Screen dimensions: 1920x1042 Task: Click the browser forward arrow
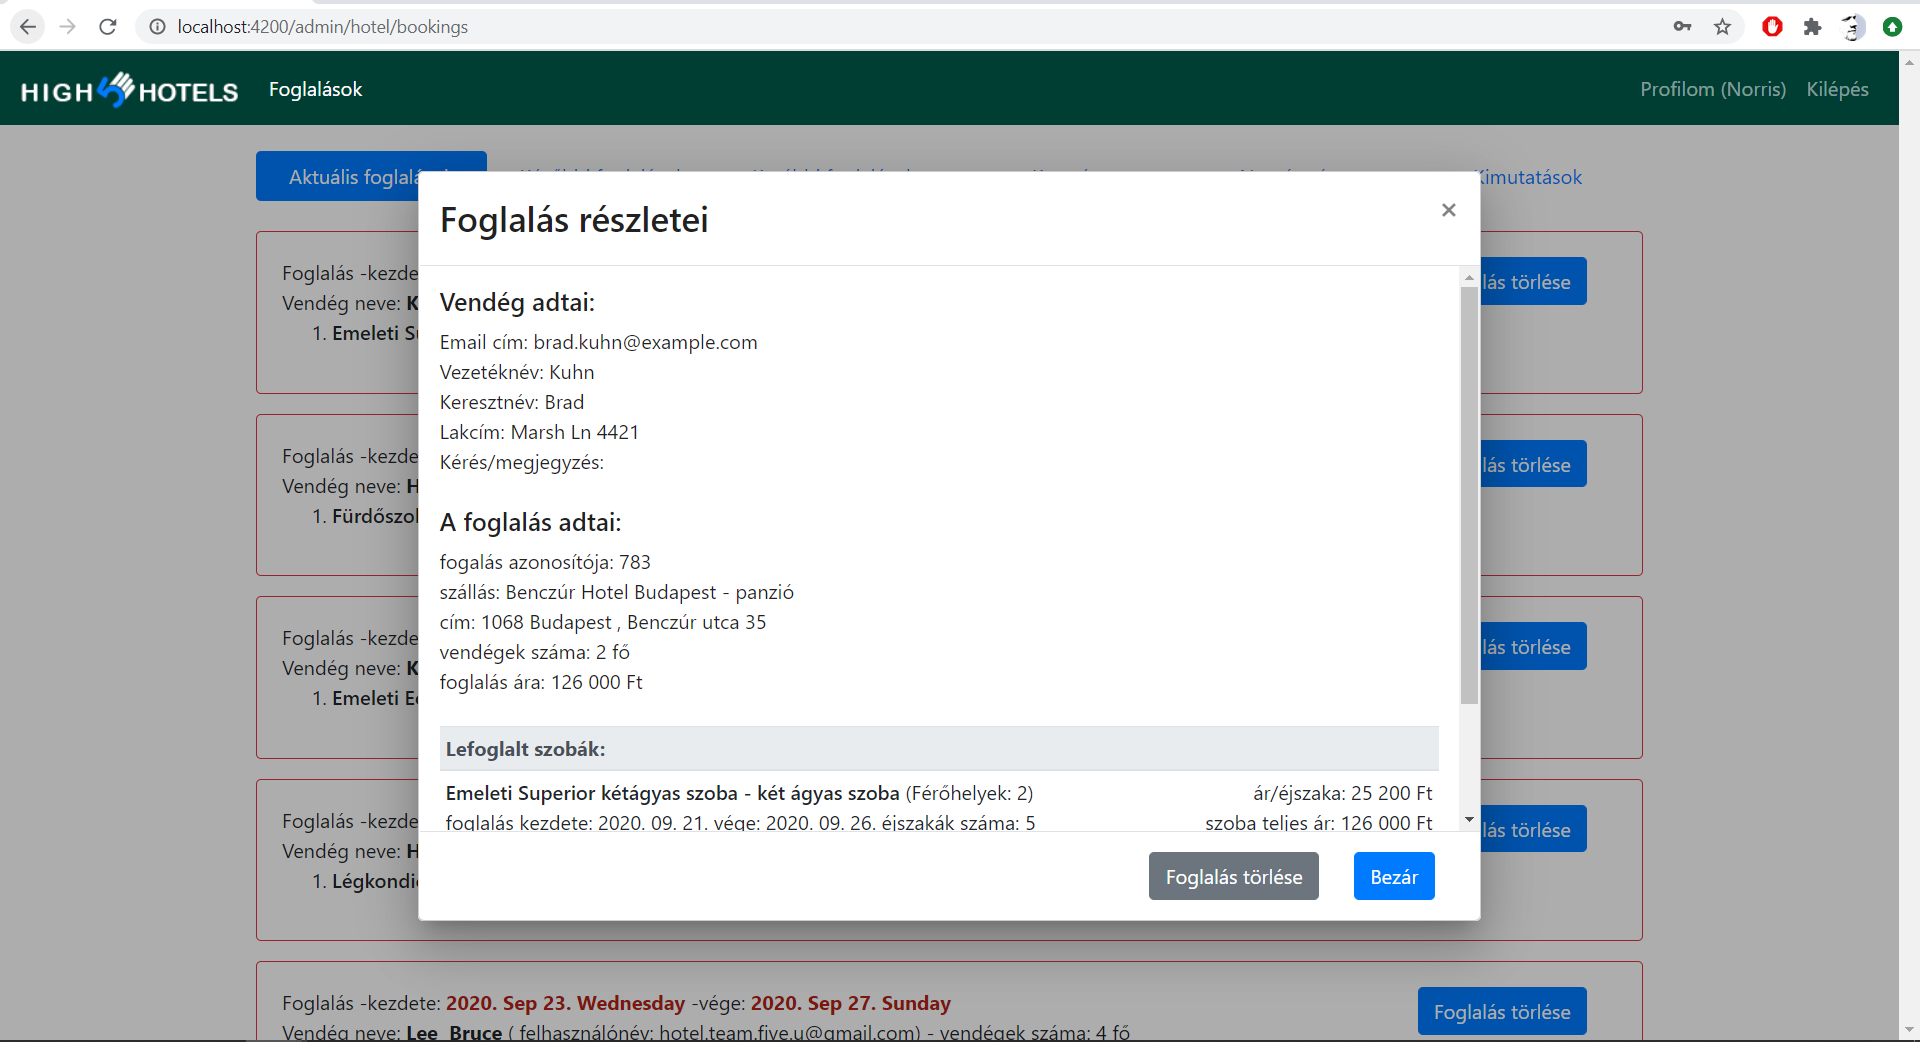tap(67, 27)
